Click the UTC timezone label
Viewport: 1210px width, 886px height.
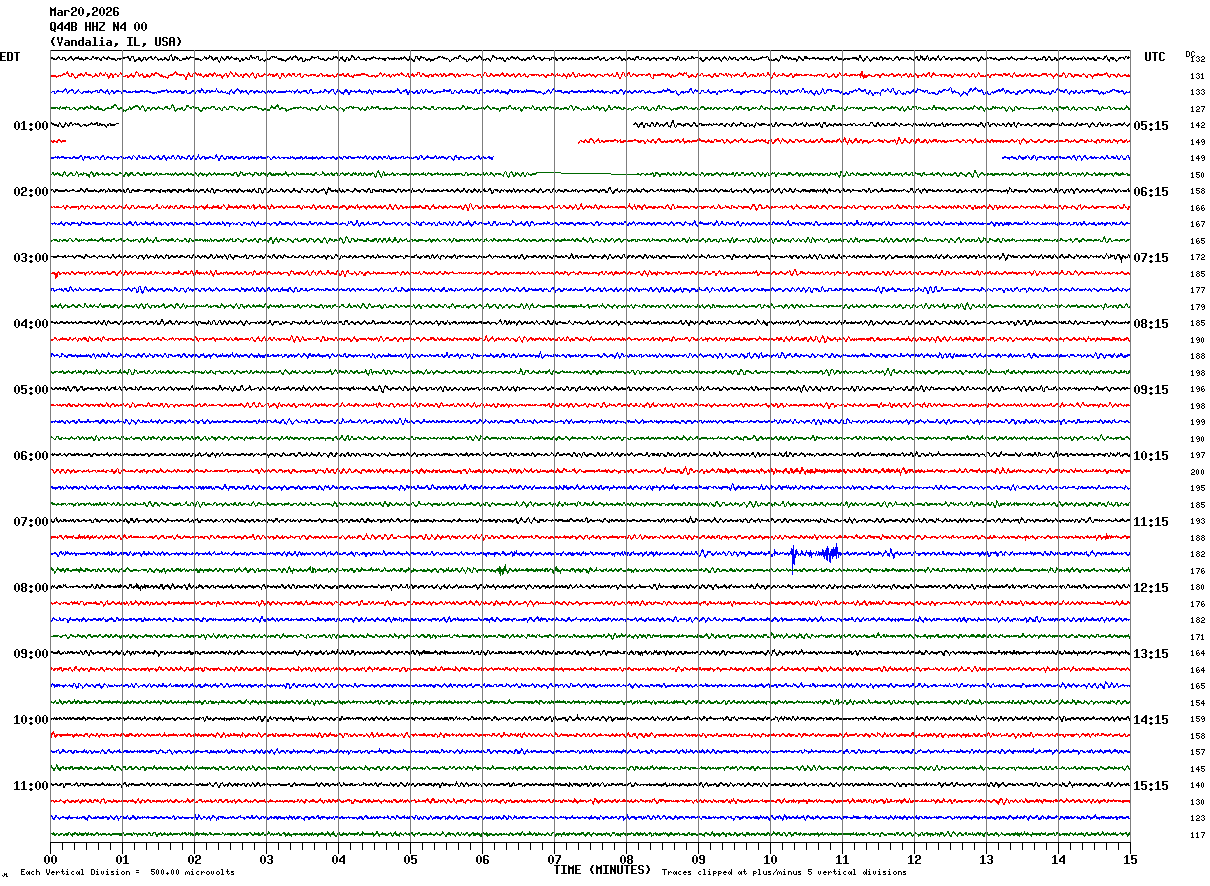[x=1155, y=57]
